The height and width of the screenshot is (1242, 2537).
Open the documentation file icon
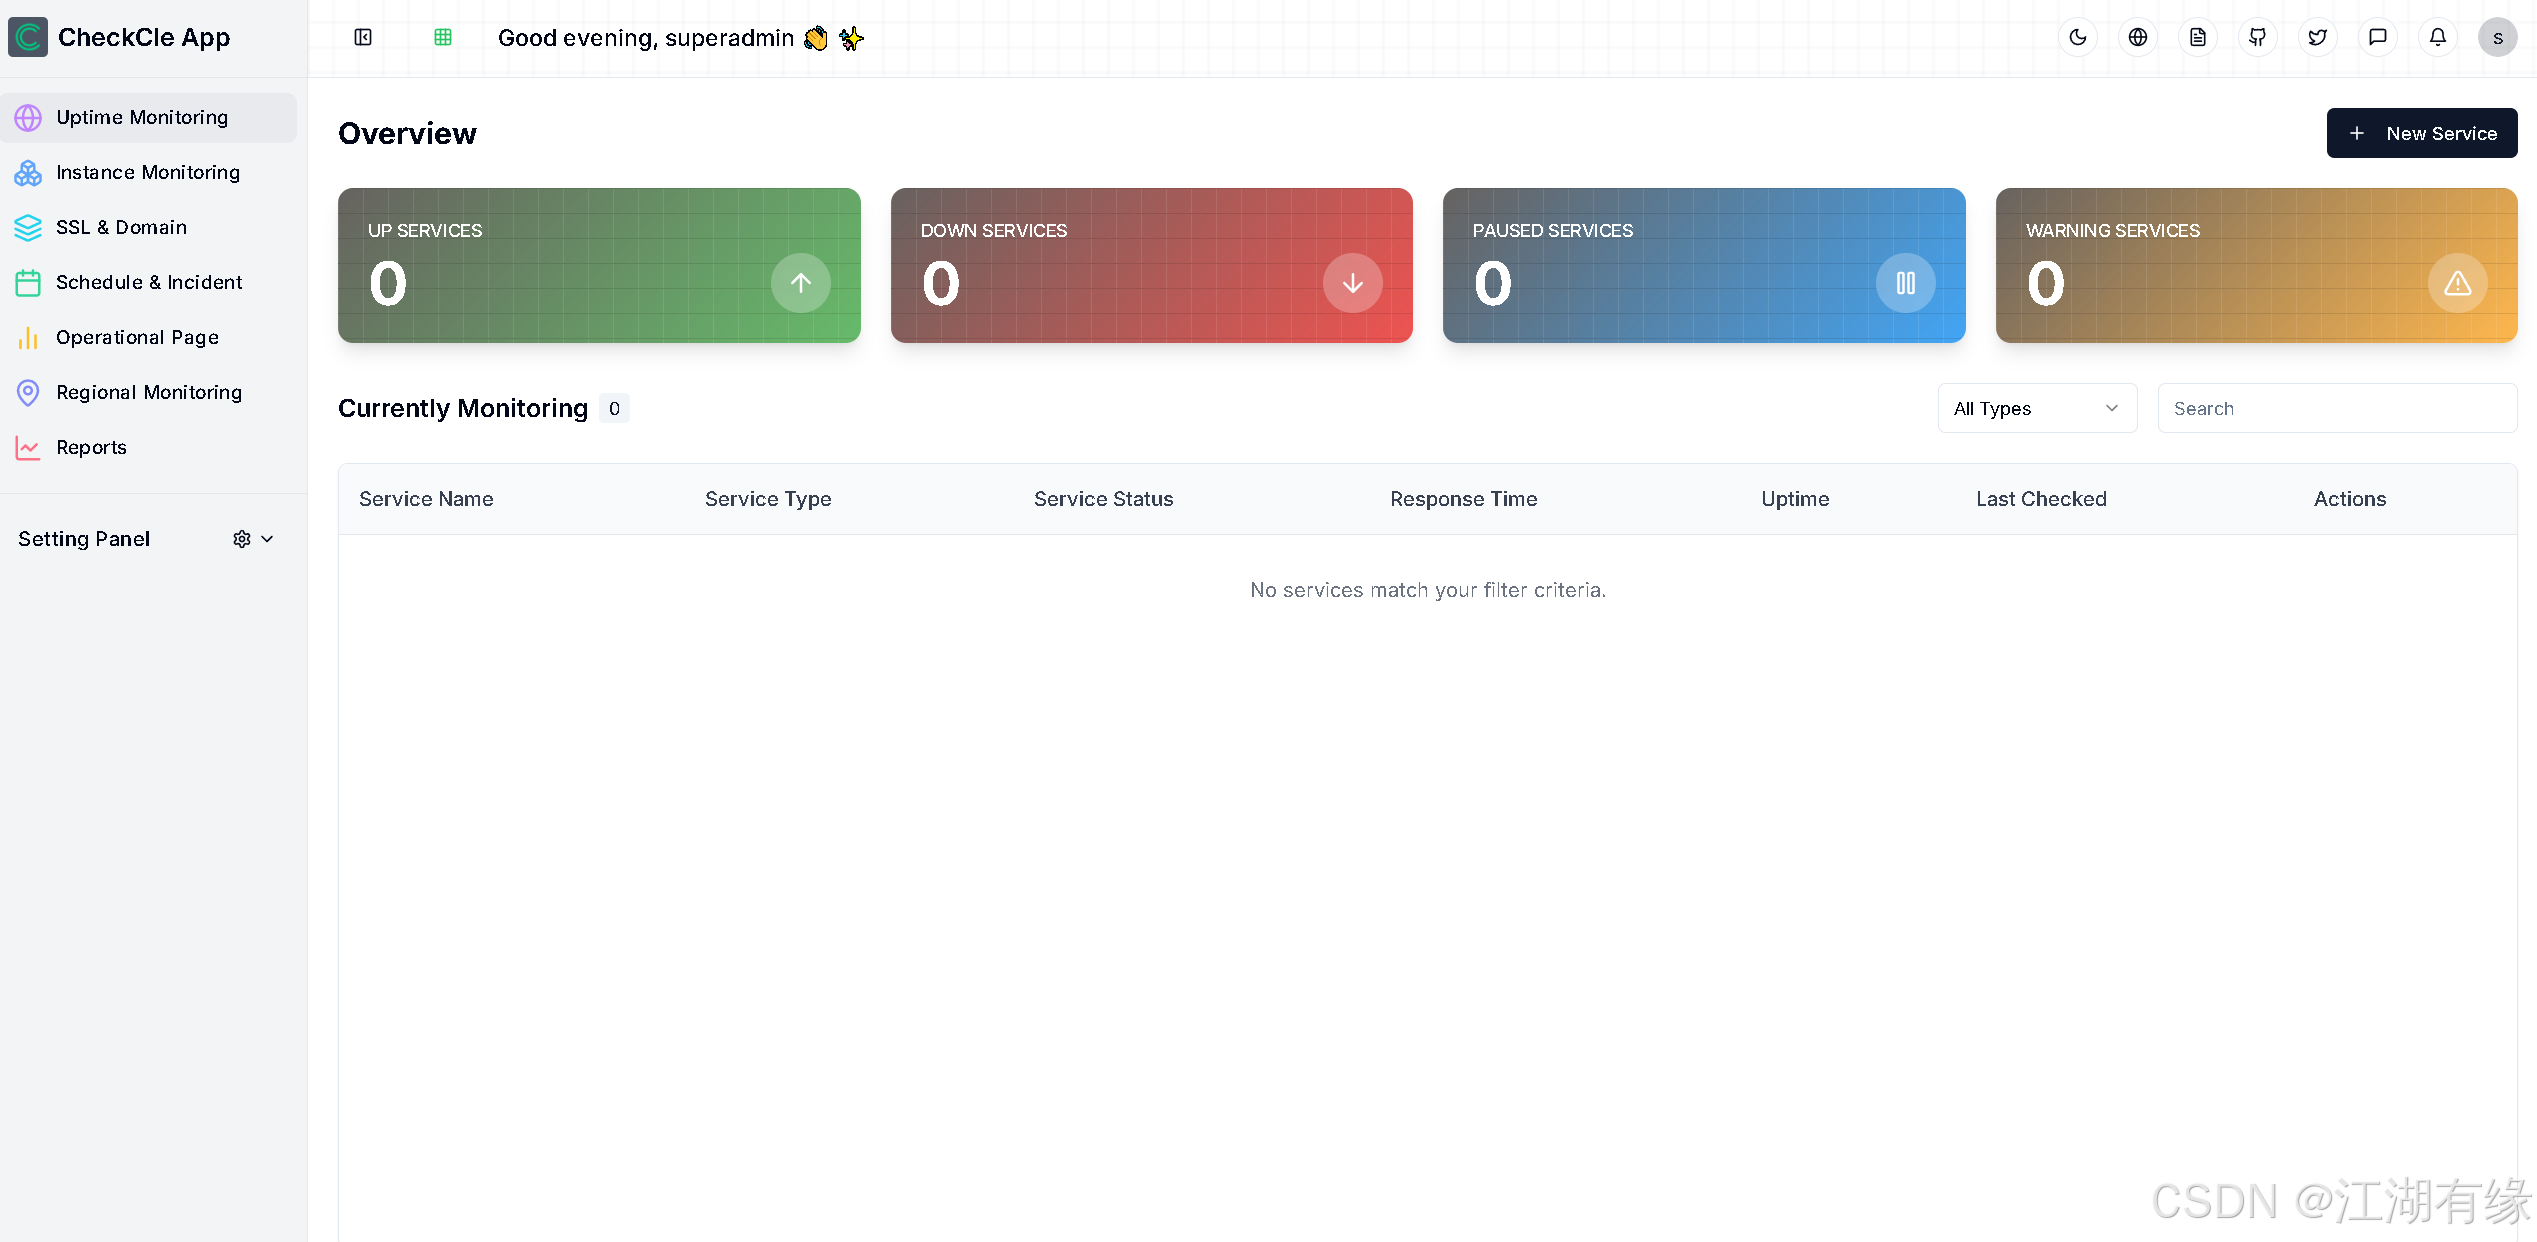pos(2197,38)
